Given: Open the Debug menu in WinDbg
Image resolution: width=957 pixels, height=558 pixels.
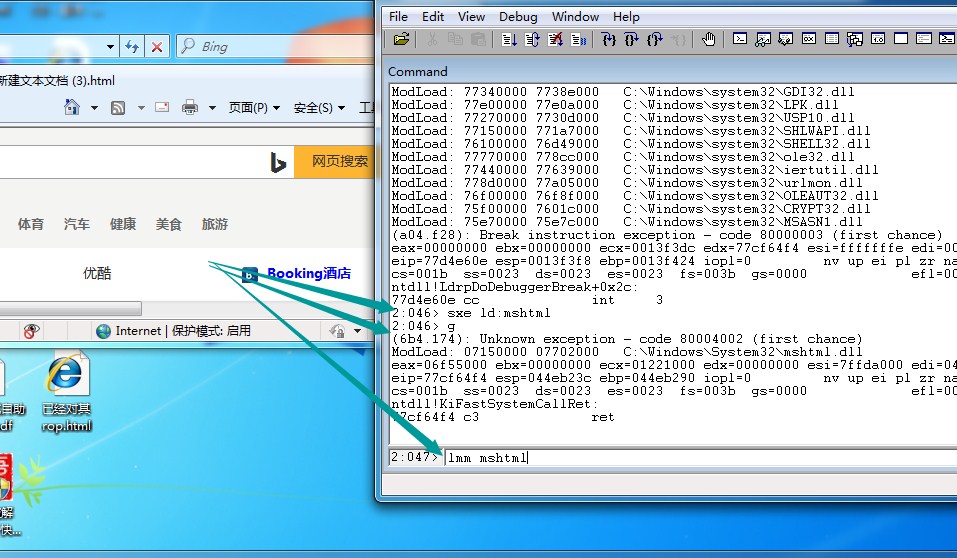Looking at the screenshot, I should pos(518,16).
